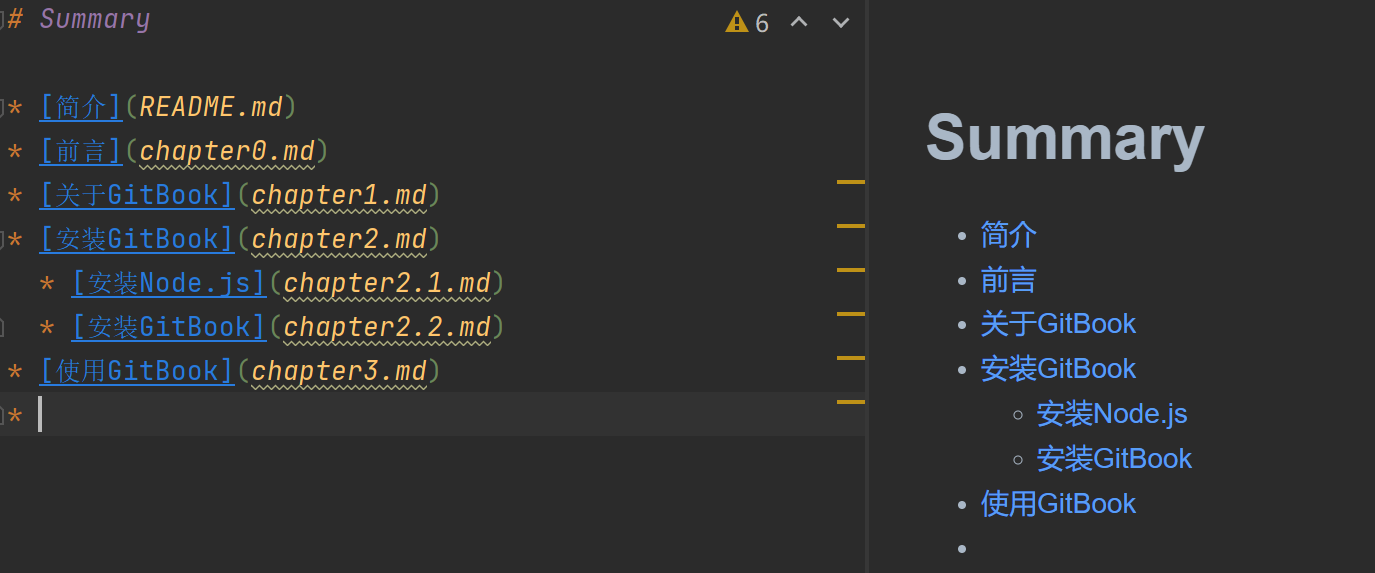The image size is (1375, 573).
Task: Jump to next highlighted problem with down arrow
Action: click(x=841, y=22)
